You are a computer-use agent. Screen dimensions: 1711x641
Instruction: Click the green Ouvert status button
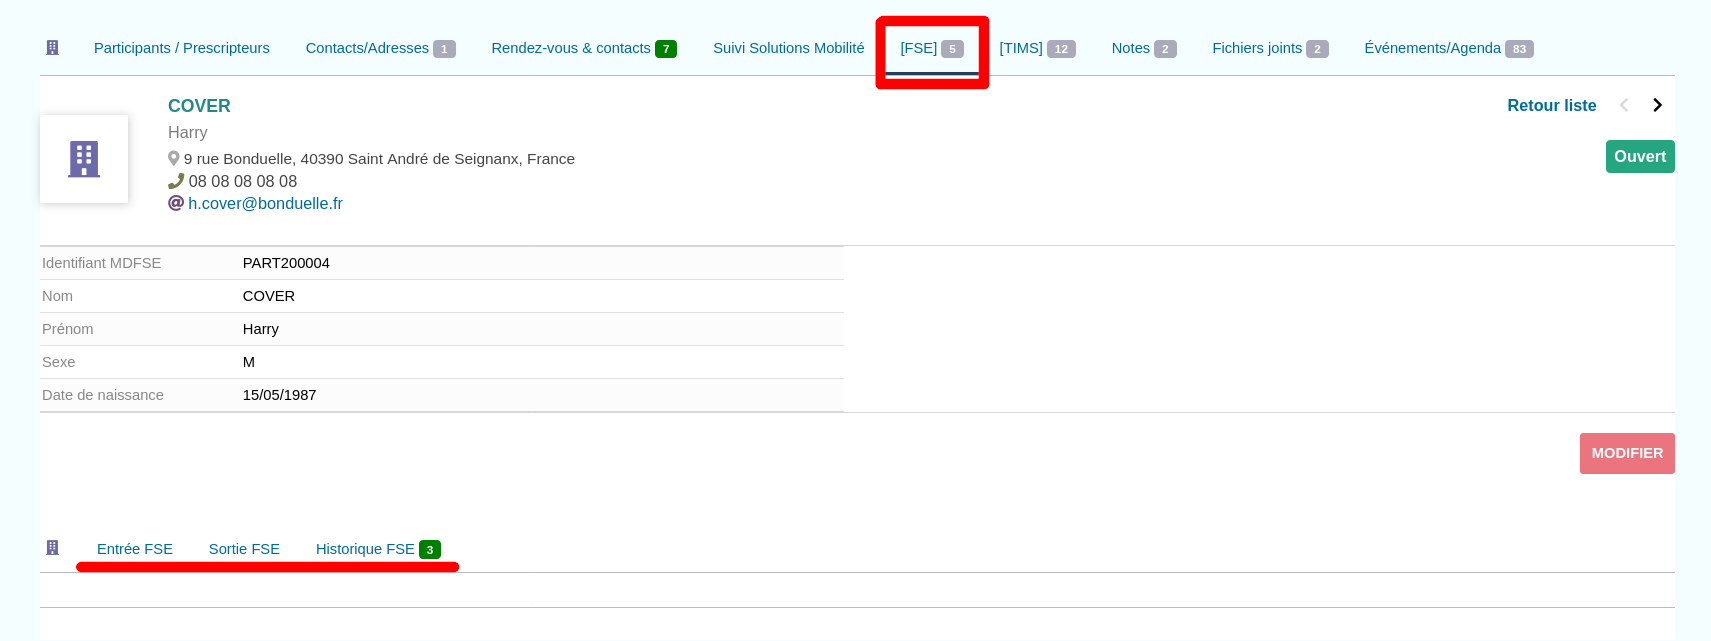coord(1639,156)
